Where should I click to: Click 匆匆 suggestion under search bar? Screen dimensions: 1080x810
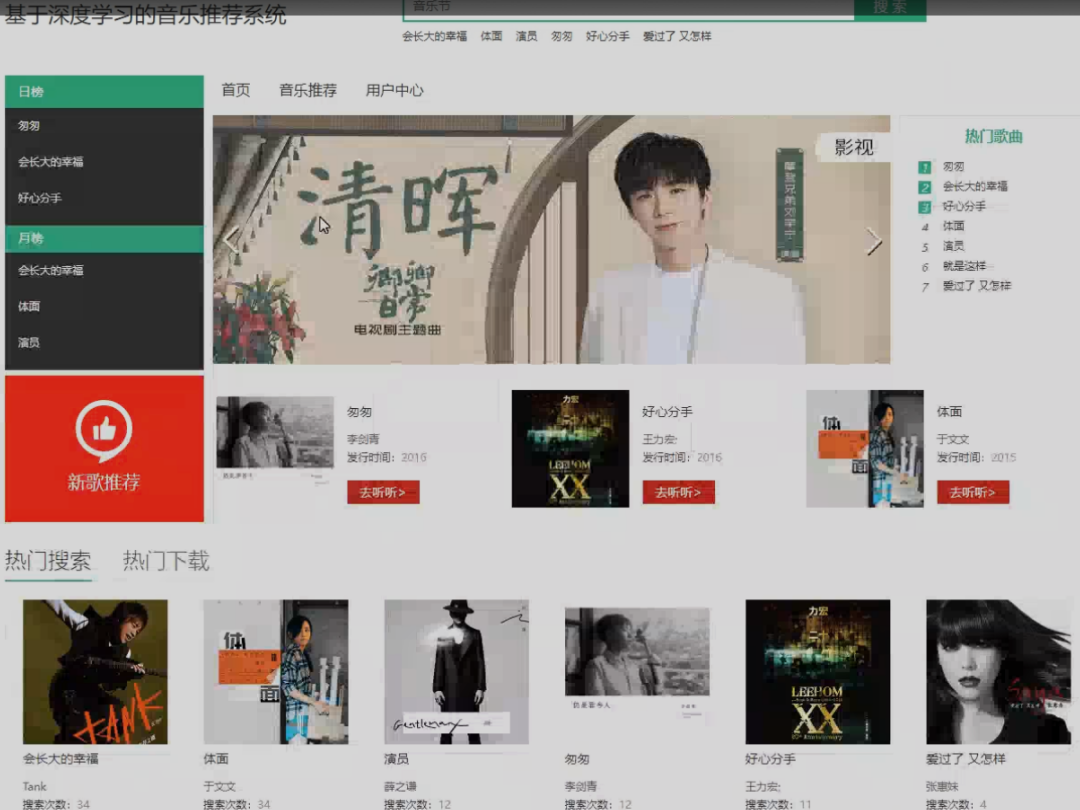(x=561, y=36)
